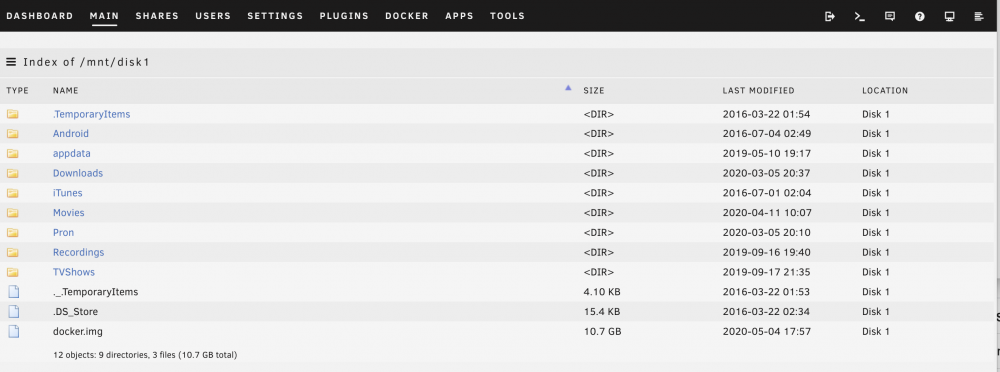This screenshot has height=372, width=1000.
Task: Open the .TemporaryItems folder link
Action: [x=91, y=114]
